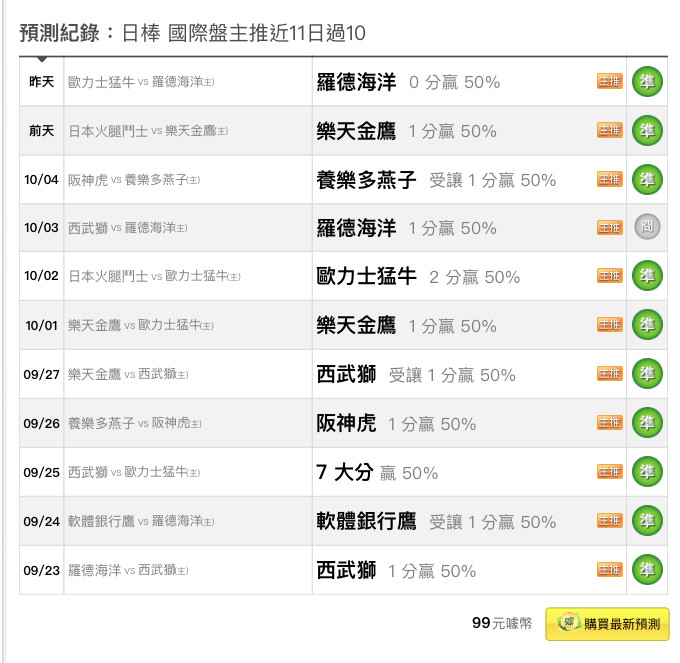Click the green 準 badge in 10/02 row
The height and width of the screenshot is (663, 680).
click(x=647, y=275)
